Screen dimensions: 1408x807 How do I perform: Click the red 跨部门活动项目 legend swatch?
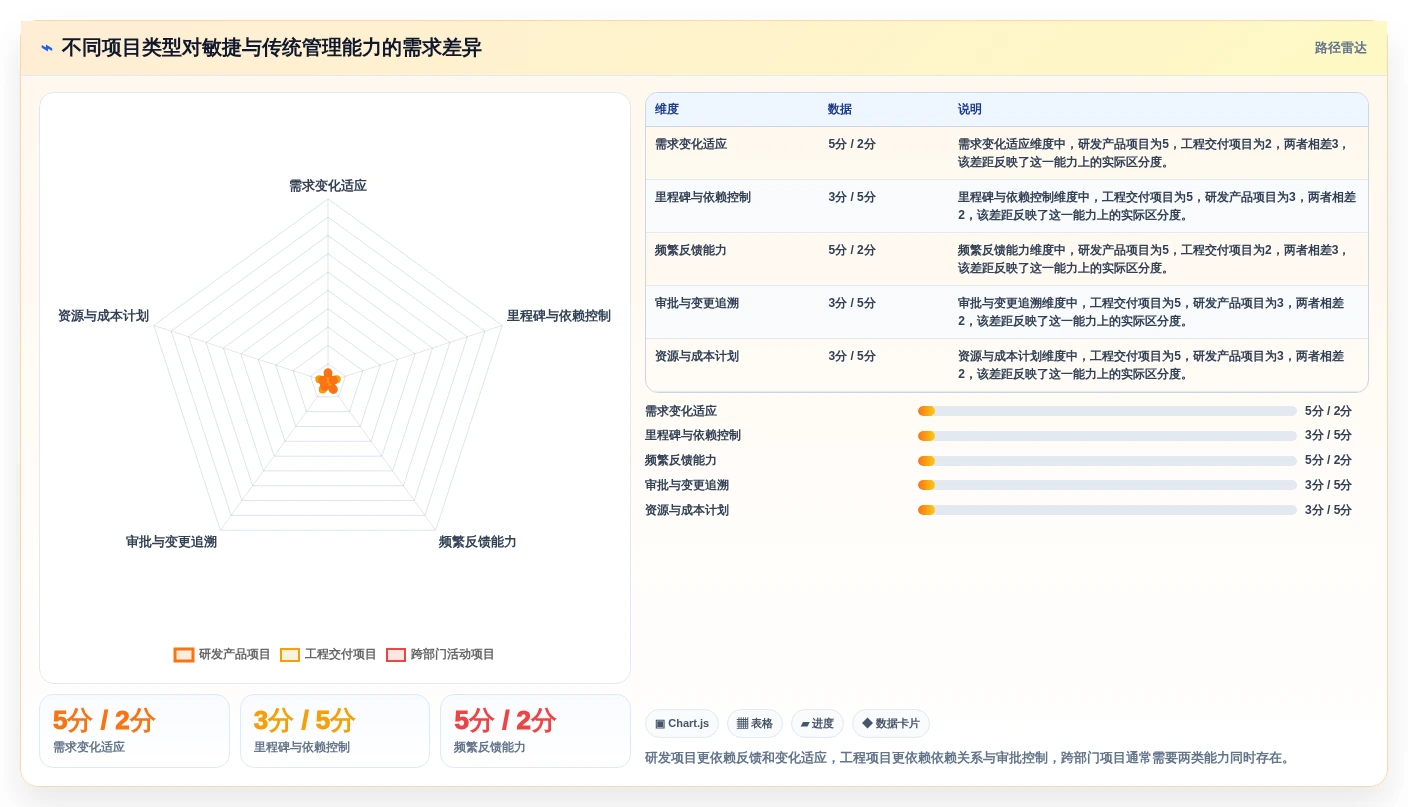click(x=396, y=655)
